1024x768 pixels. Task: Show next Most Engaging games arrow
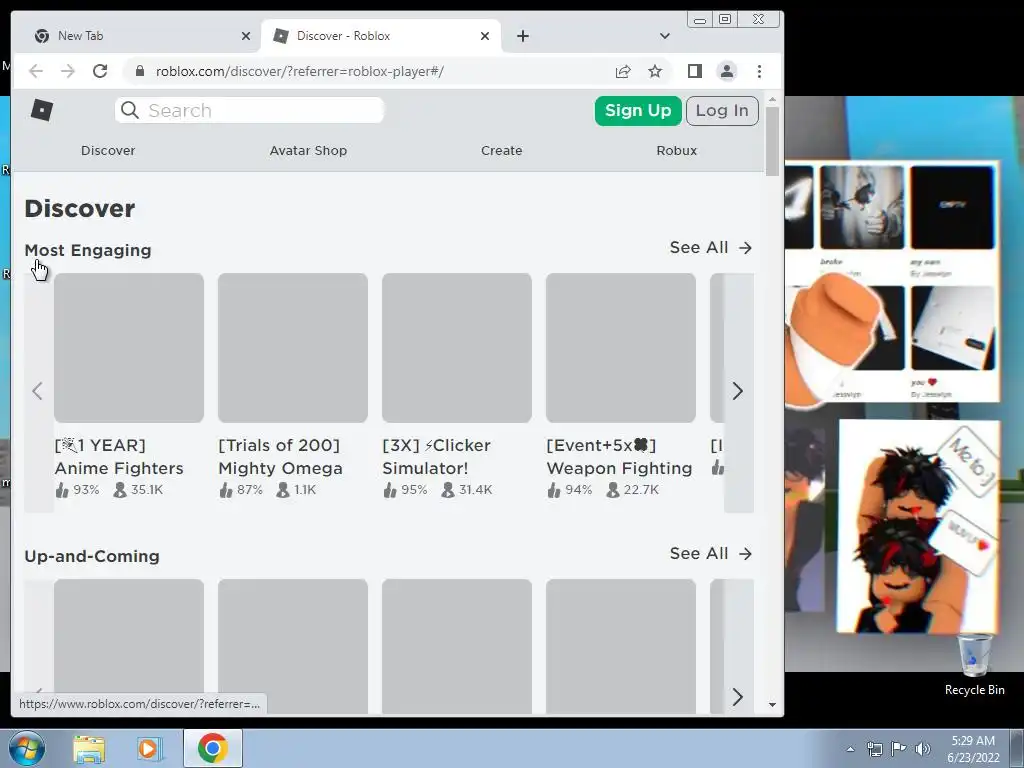pyautogui.click(x=738, y=391)
